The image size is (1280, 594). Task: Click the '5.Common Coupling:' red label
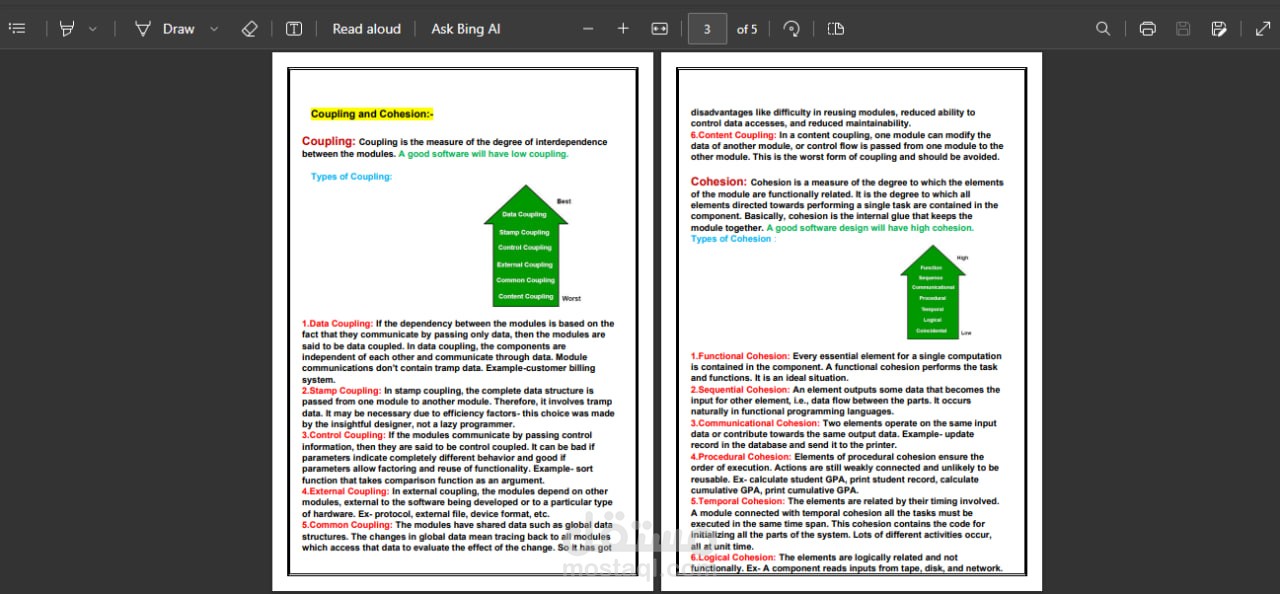point(347,525)
